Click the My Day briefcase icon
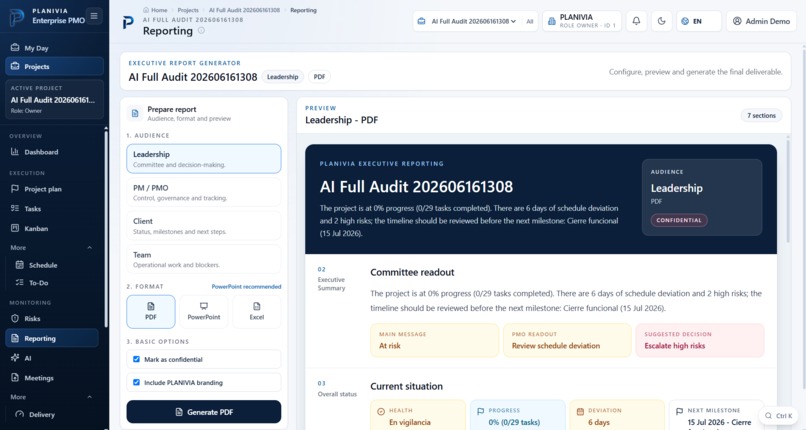The width and height of the screenshot is (806, 430). [15, 48]
